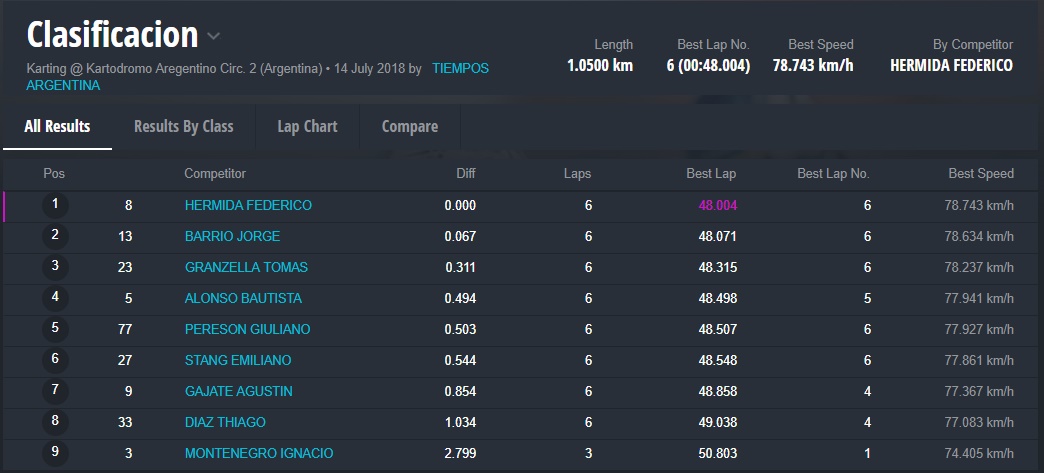Open competitor HERMIDA FEDERICO
1044x473 pixels.
[x=248, y=205]
